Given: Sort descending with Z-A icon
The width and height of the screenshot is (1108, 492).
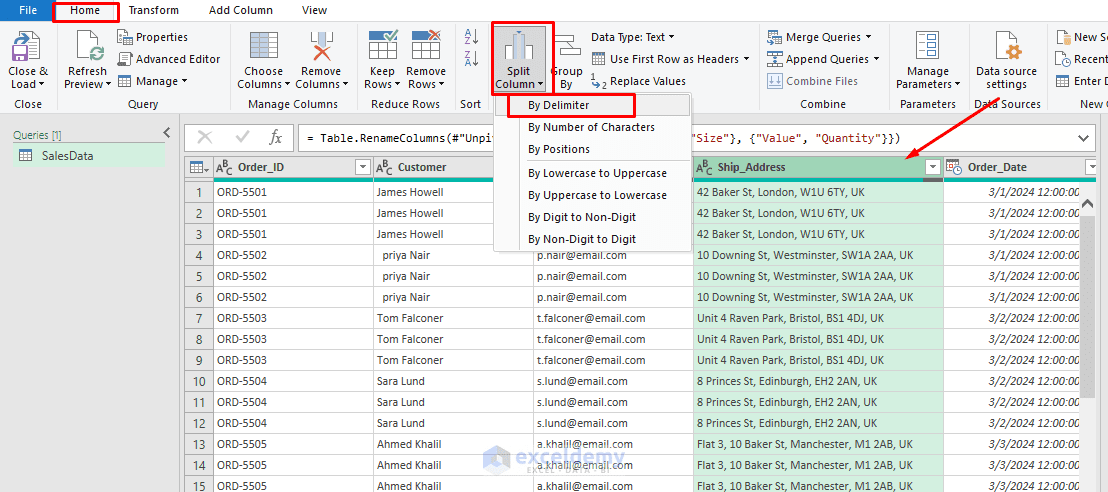Looking at the screenshot, I should tap(471, 58).
